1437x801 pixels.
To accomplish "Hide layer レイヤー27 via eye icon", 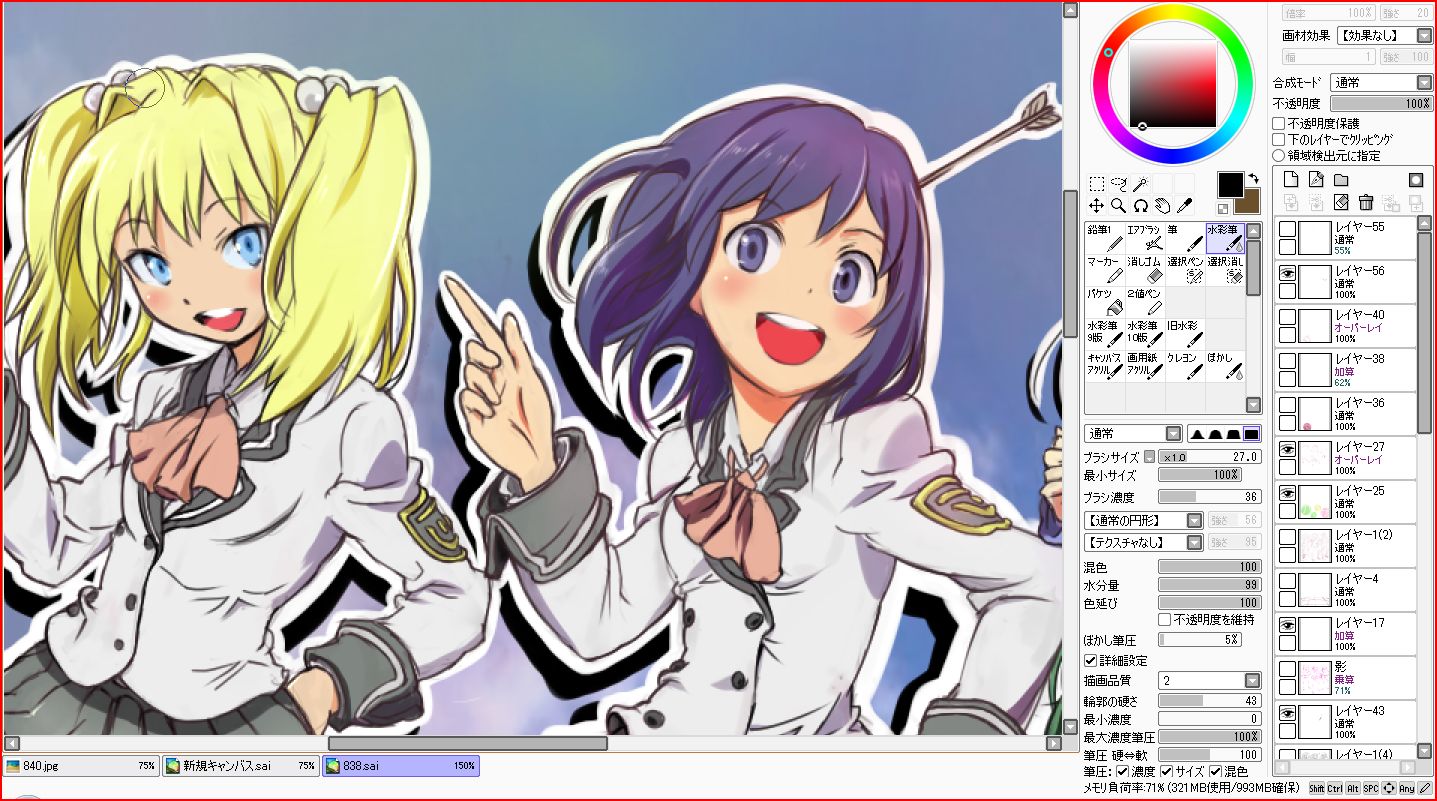I will coord(1287,448).
